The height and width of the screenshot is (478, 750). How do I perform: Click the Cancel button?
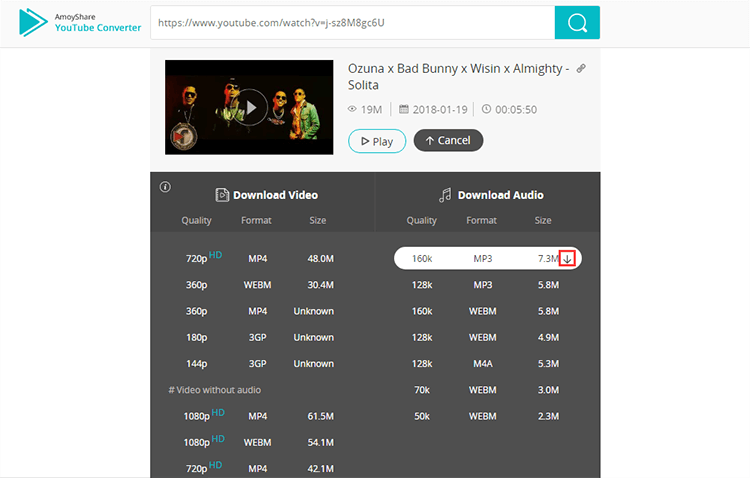pyautogui.click(x=448, y=140)
